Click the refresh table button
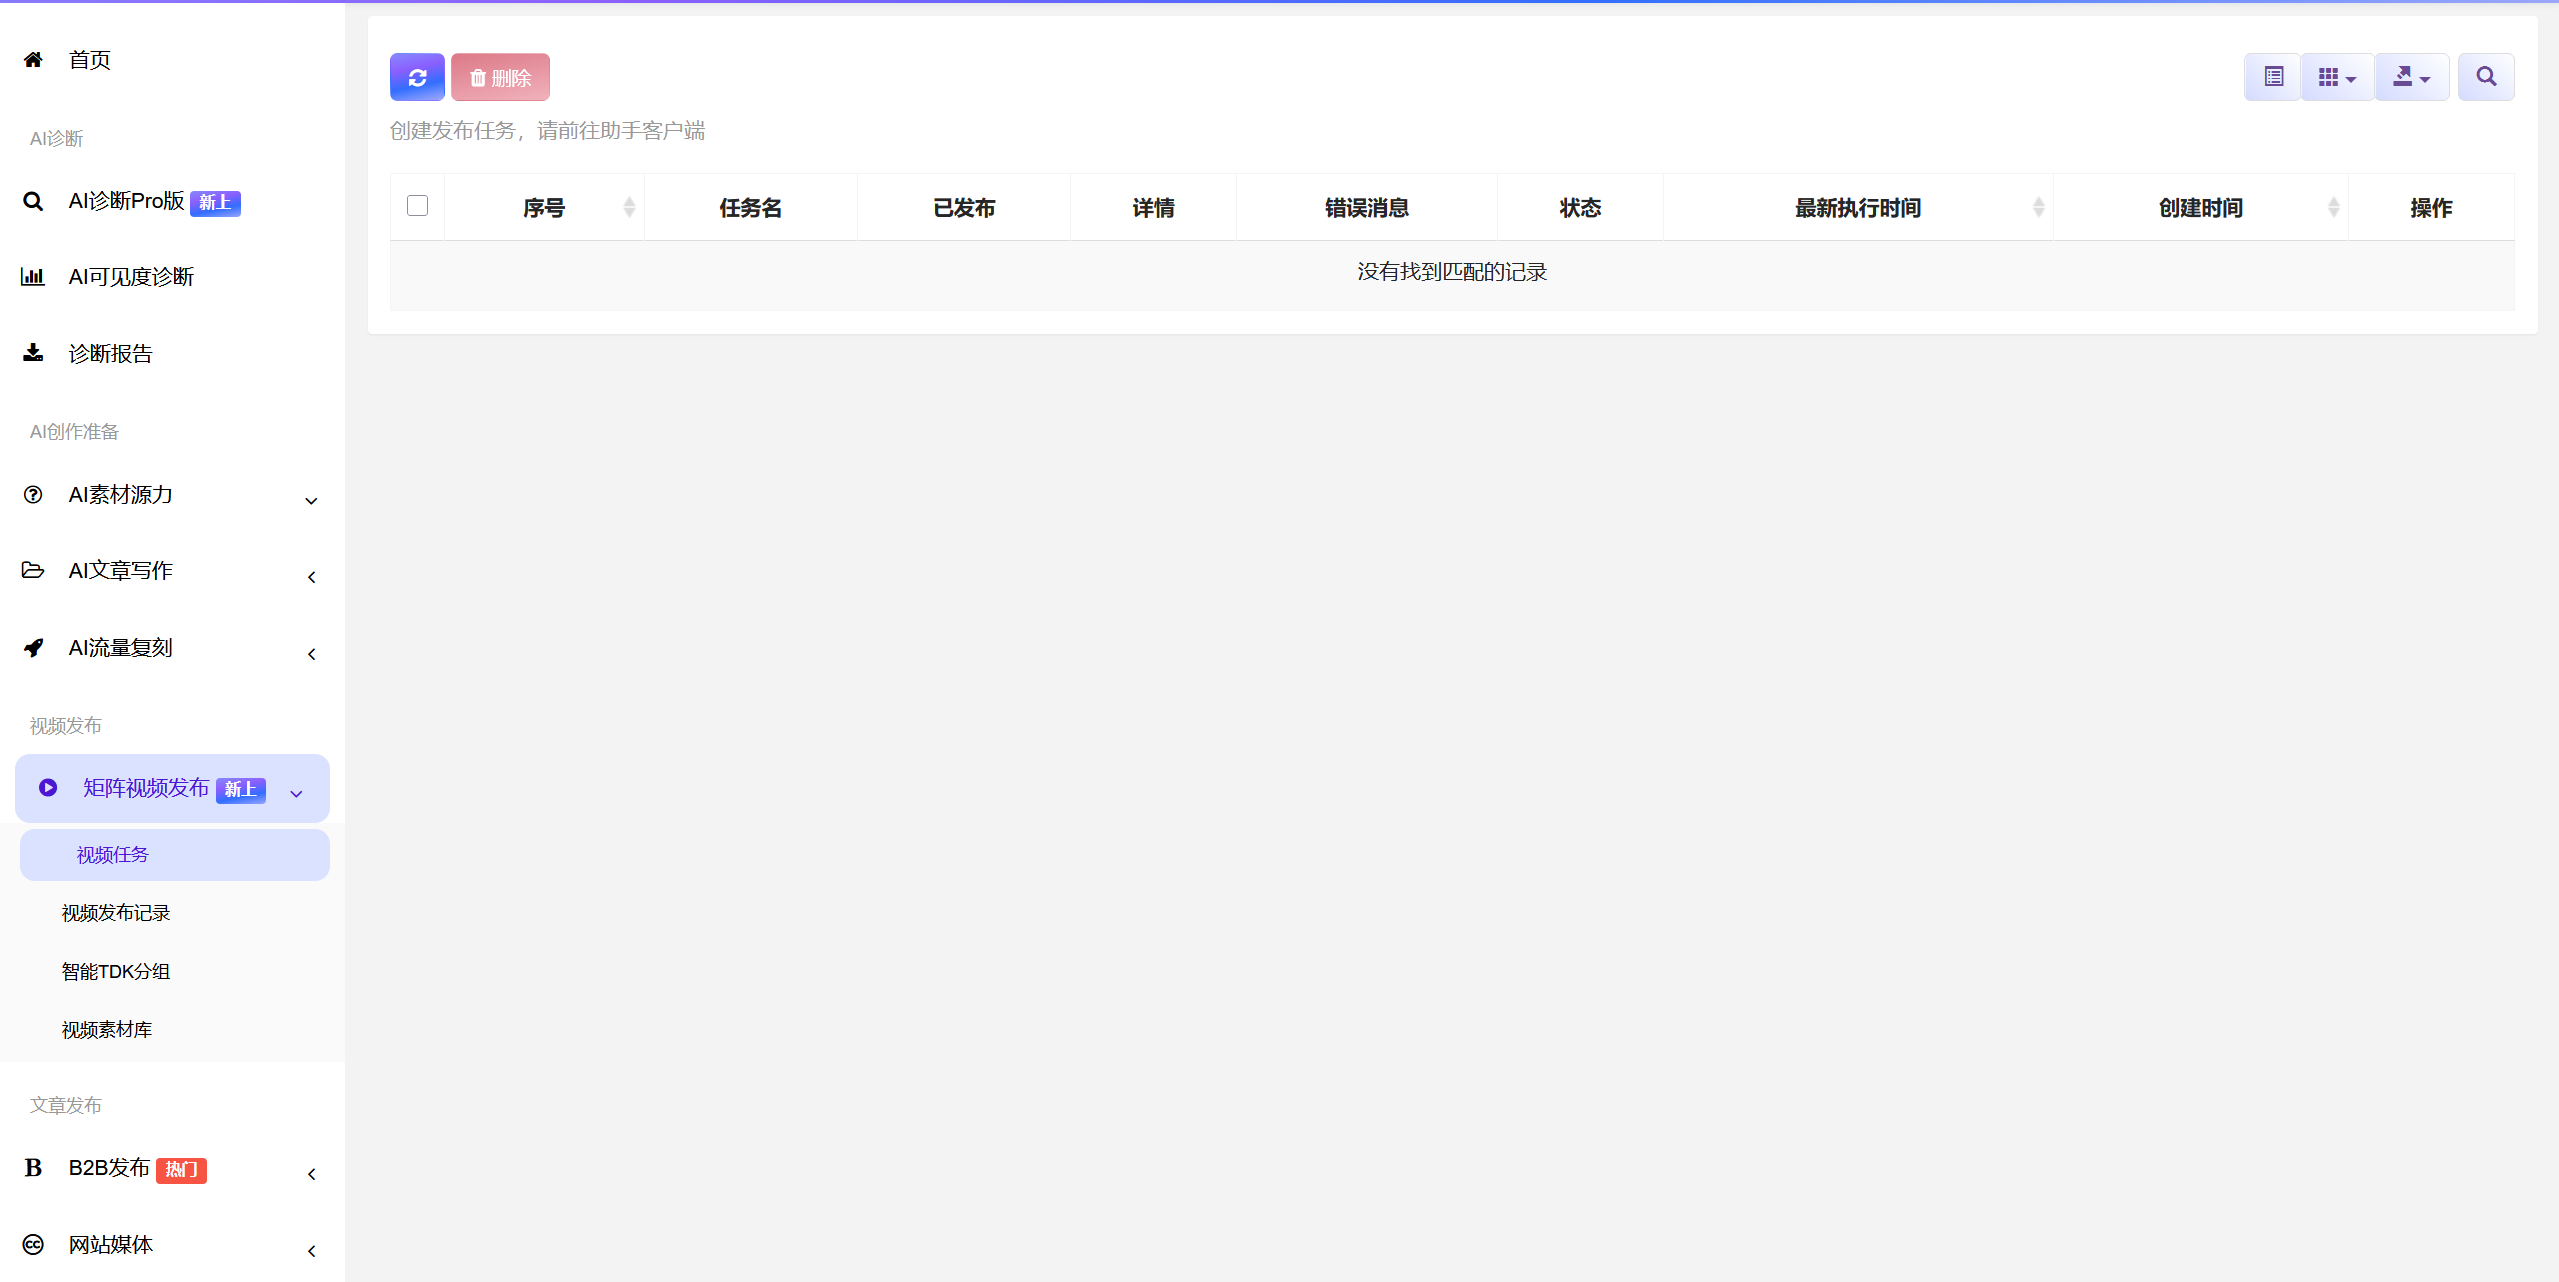 click(417, 77)
